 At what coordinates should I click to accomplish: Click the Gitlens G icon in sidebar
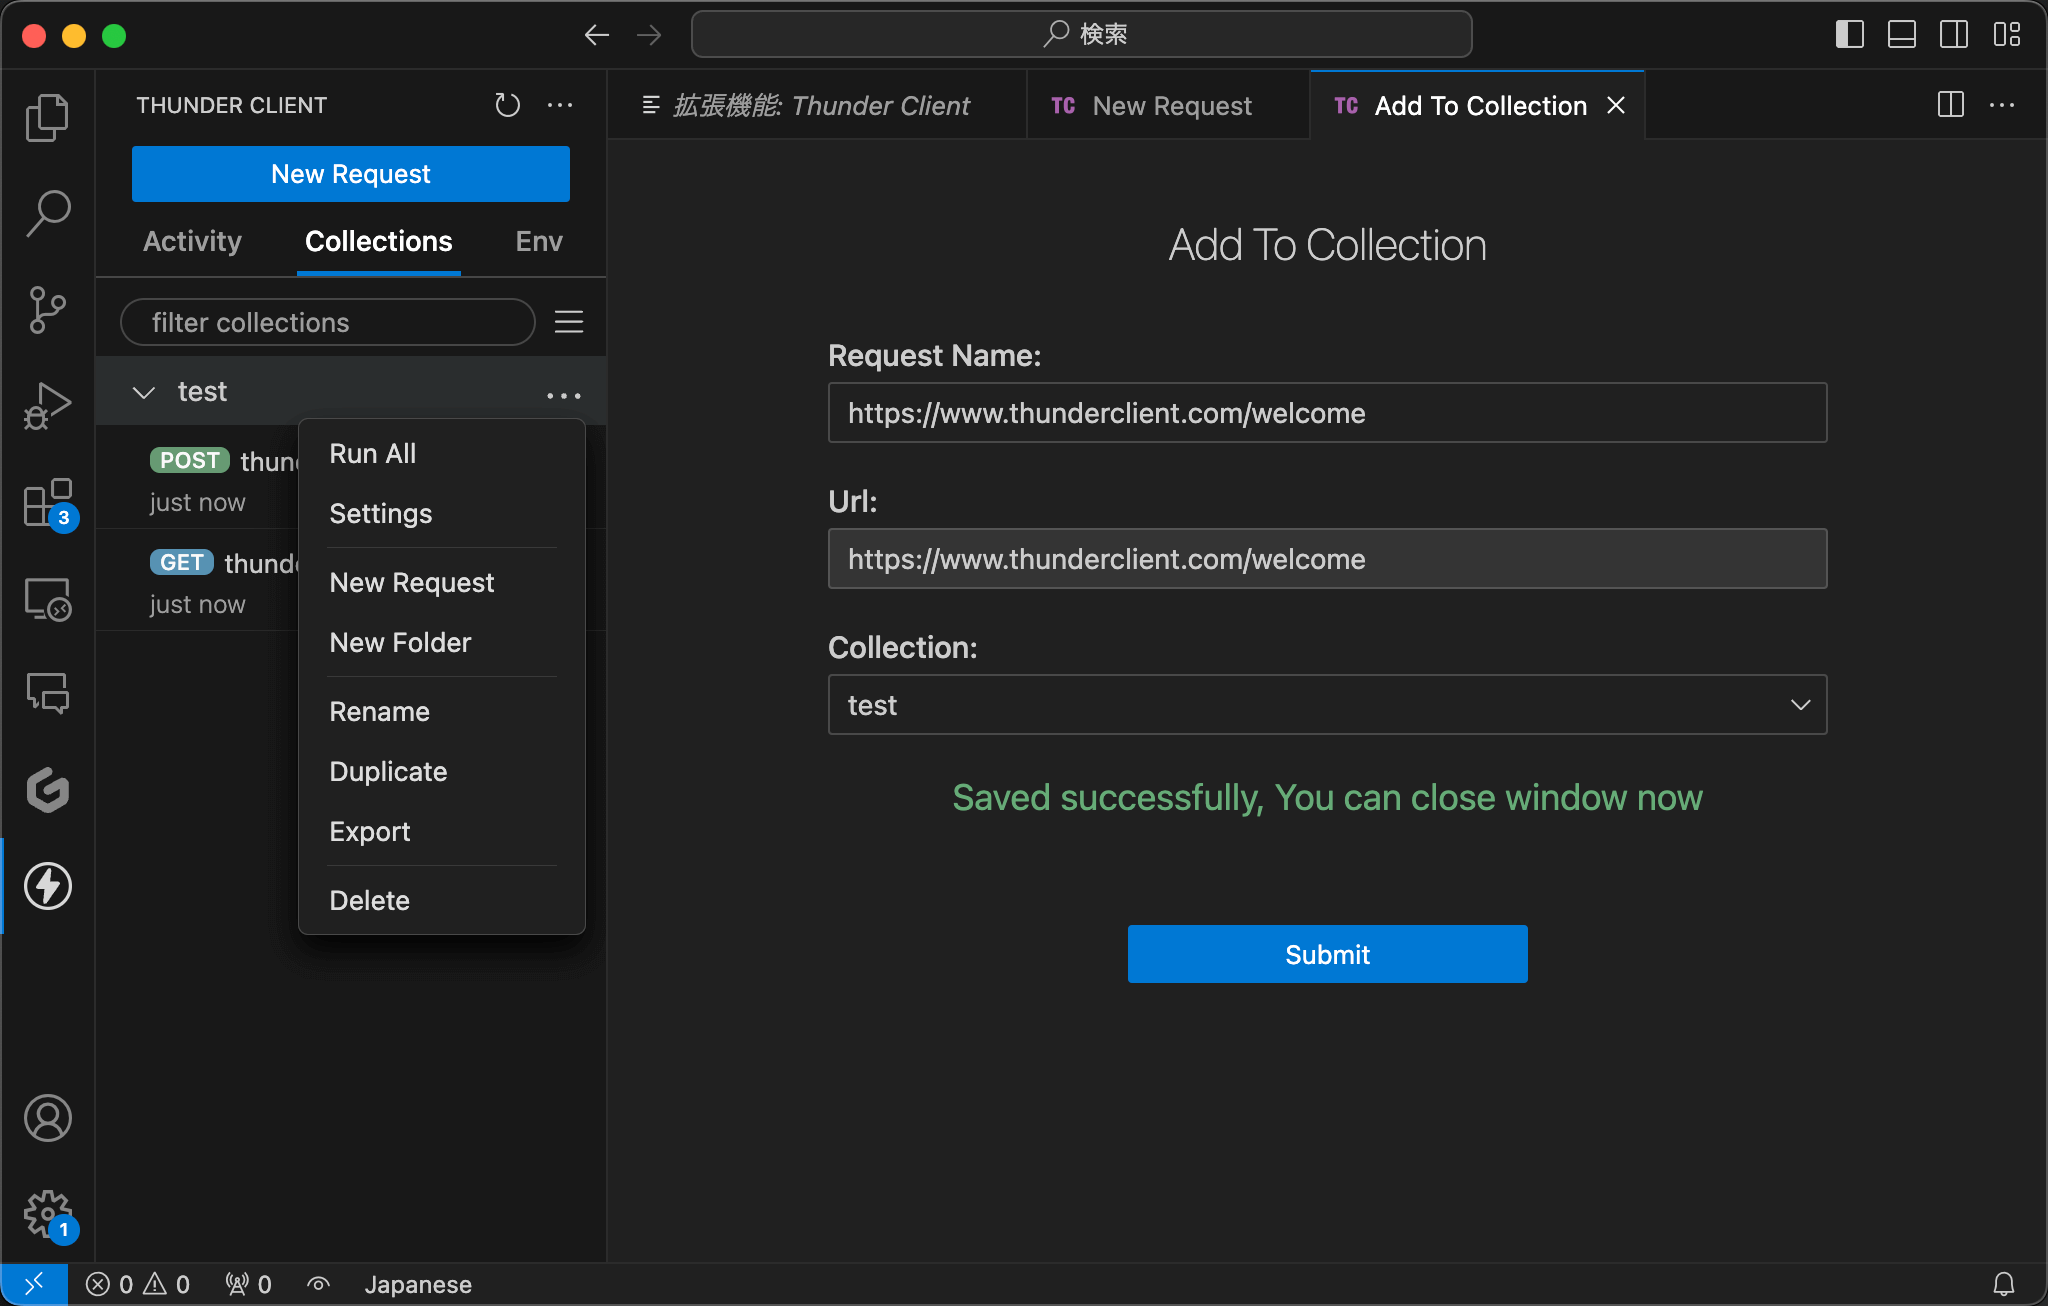click(46, 790)
